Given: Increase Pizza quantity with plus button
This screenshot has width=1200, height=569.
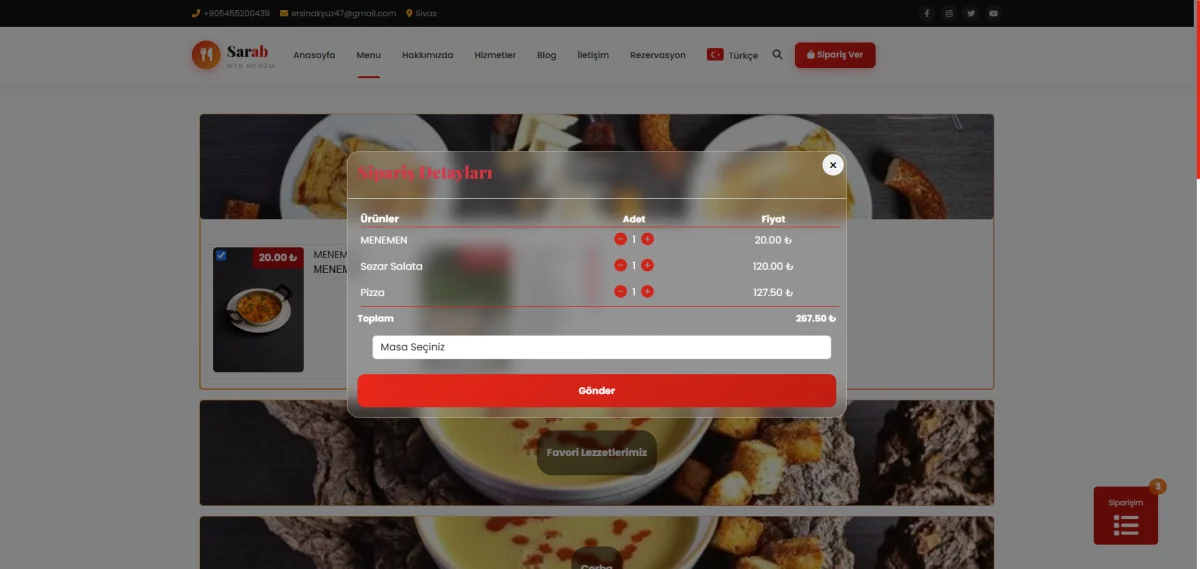Looking at the screenshot, I should click(x=647, y=291).
